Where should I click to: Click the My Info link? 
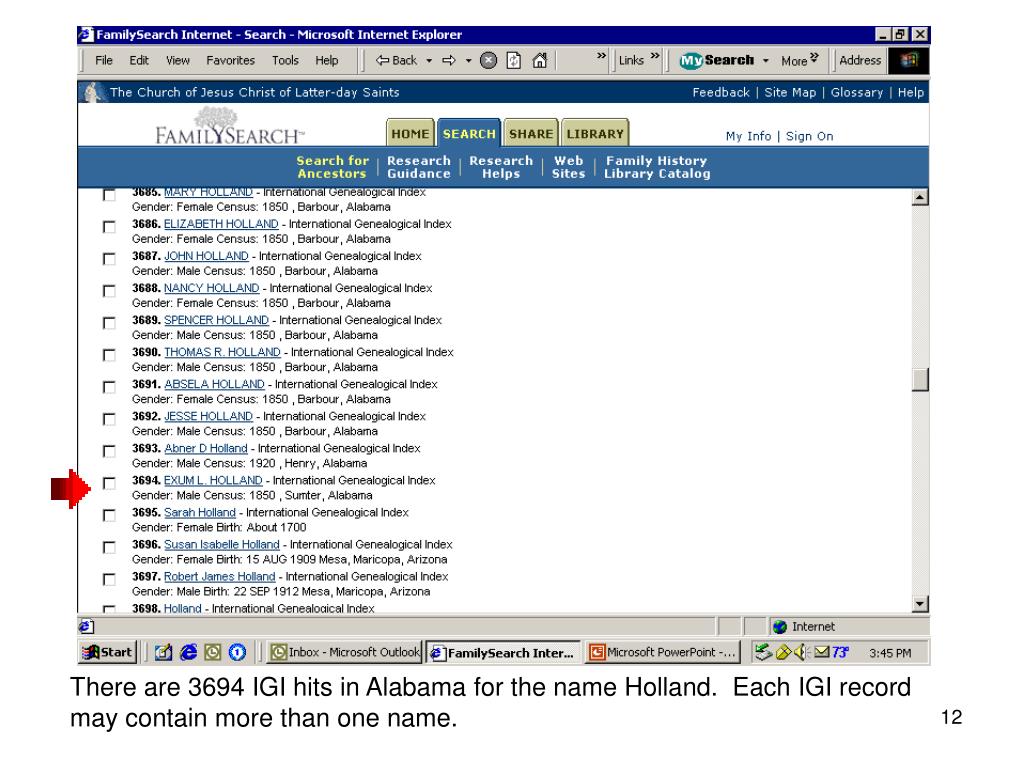click(x=748, y=136)
